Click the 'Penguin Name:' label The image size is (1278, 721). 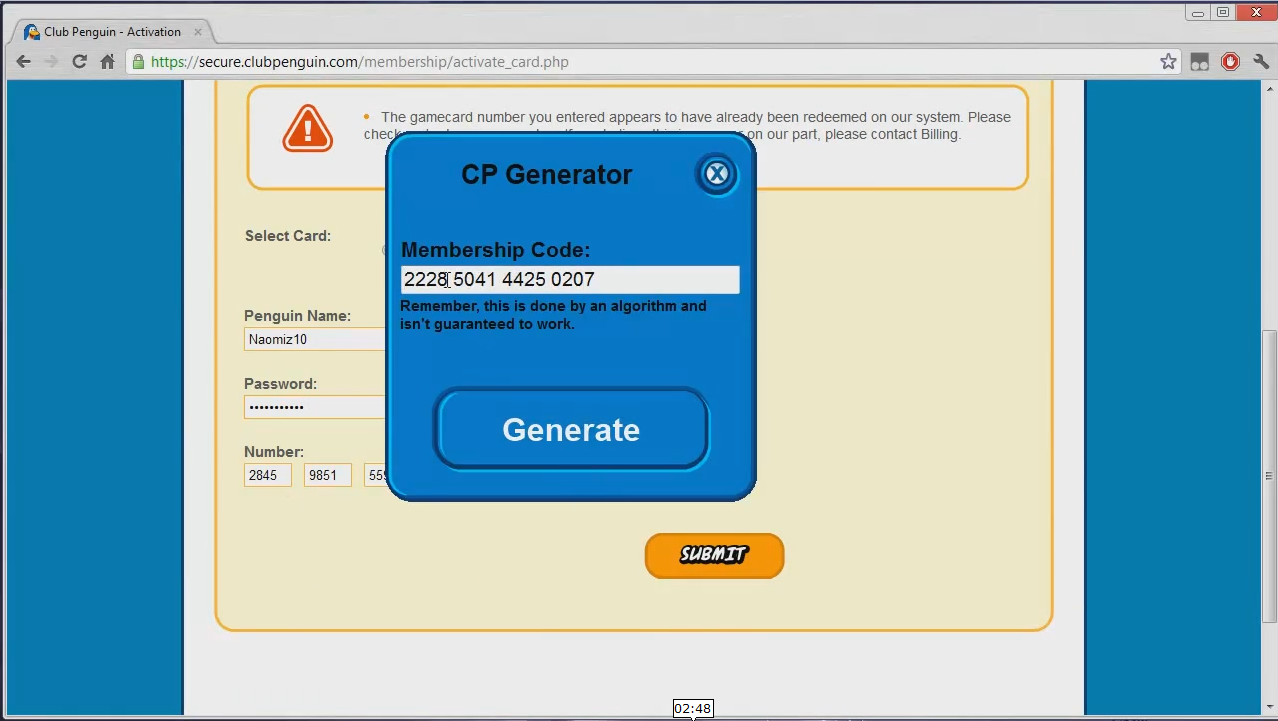tap(297, 316)
